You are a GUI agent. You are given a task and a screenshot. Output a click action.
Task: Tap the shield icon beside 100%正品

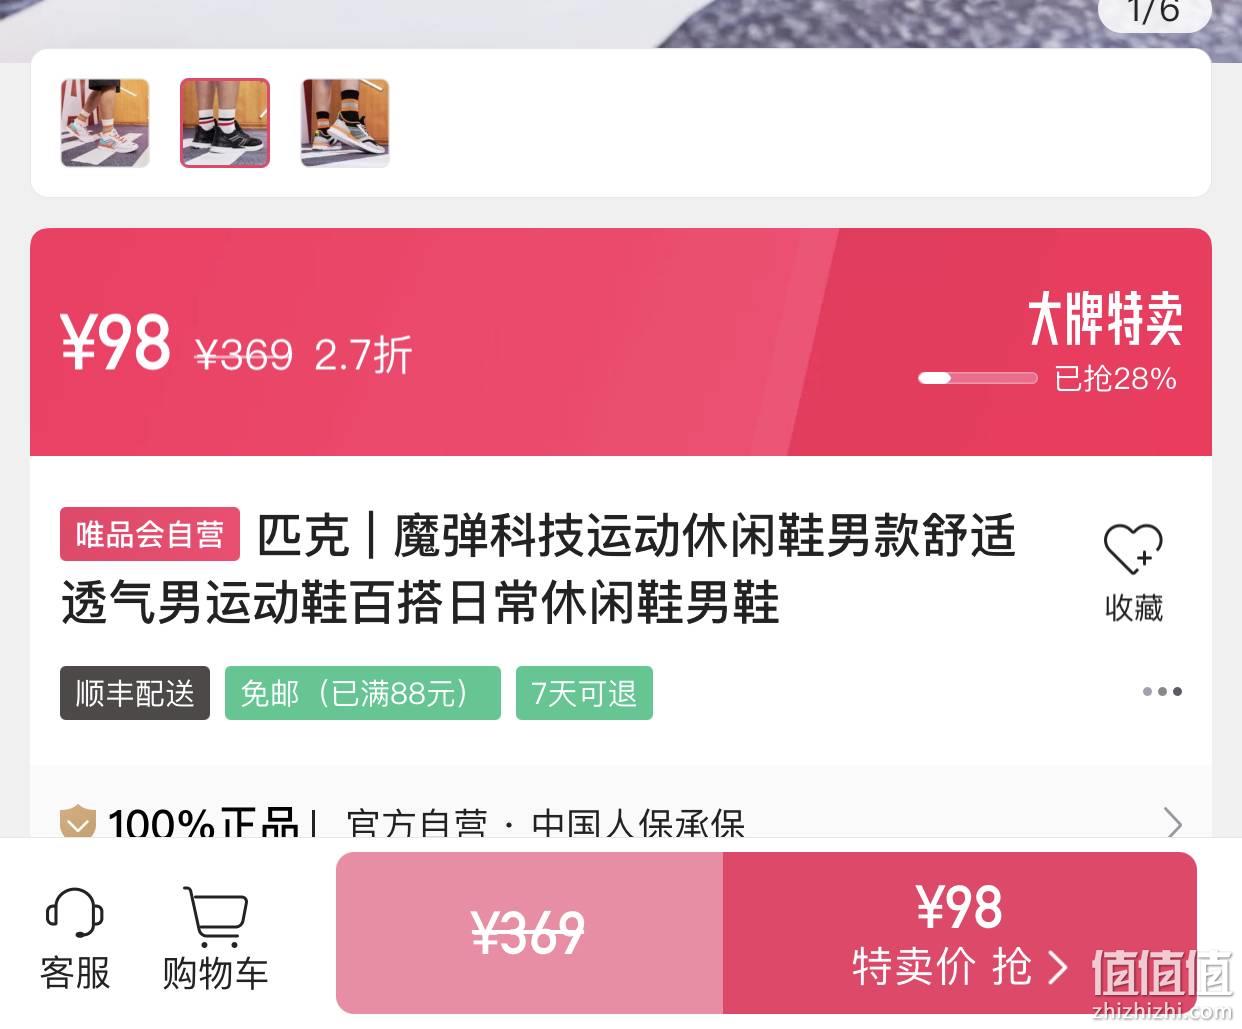[x=77, y=824]
